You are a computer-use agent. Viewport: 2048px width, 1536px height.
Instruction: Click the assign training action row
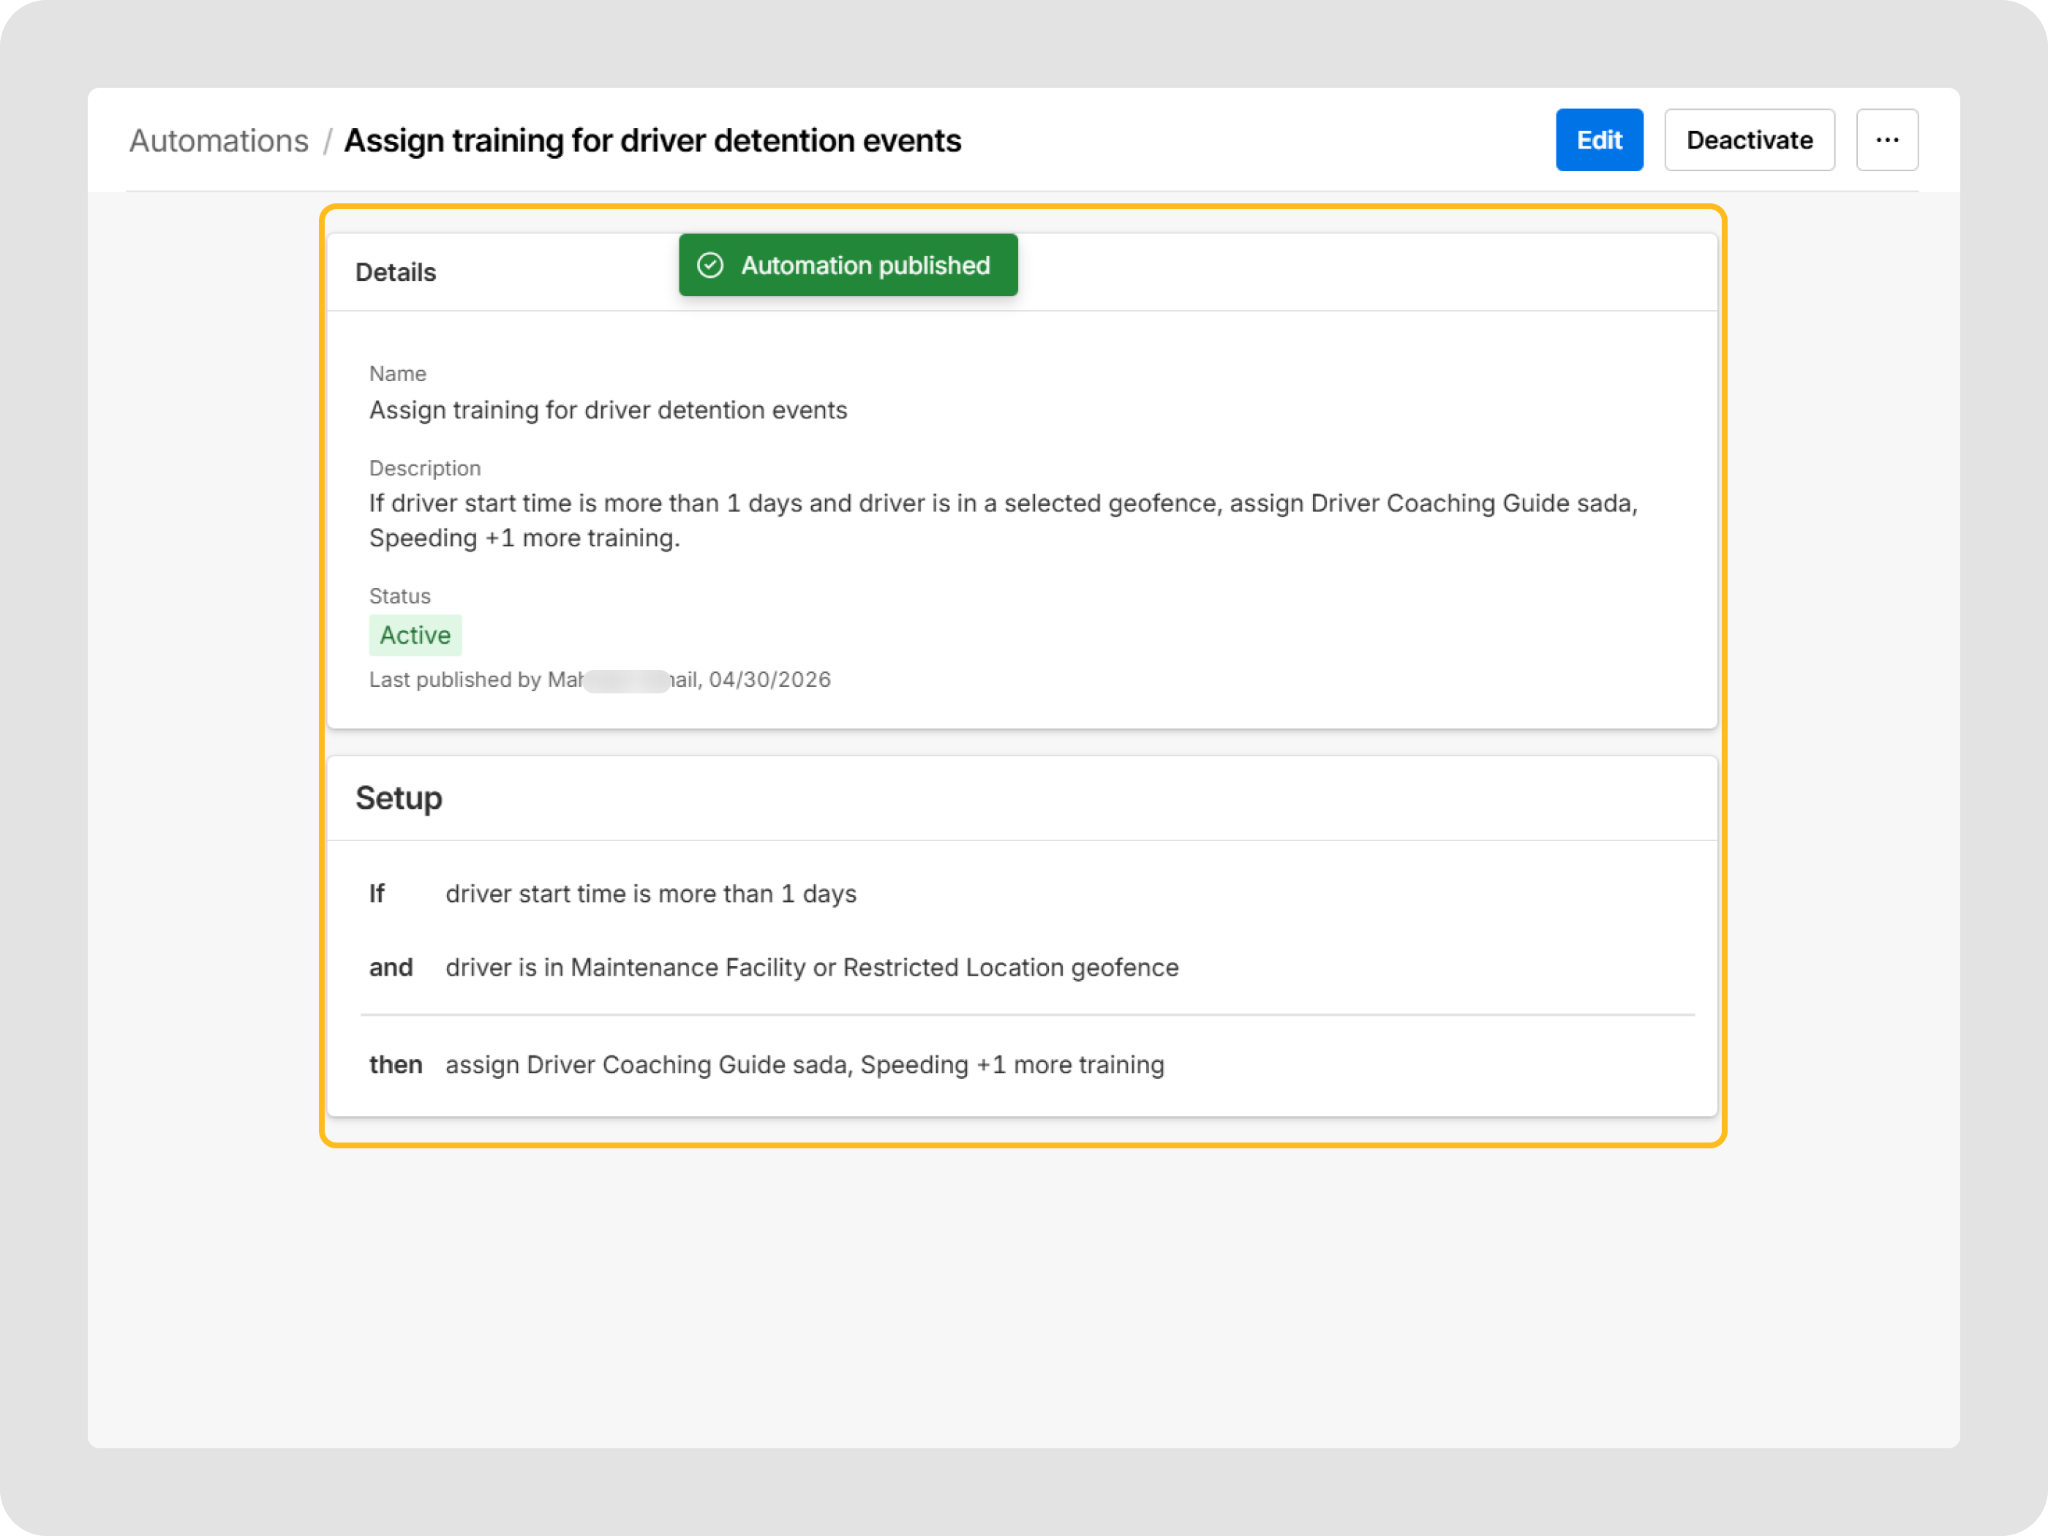coord(804,1065)
